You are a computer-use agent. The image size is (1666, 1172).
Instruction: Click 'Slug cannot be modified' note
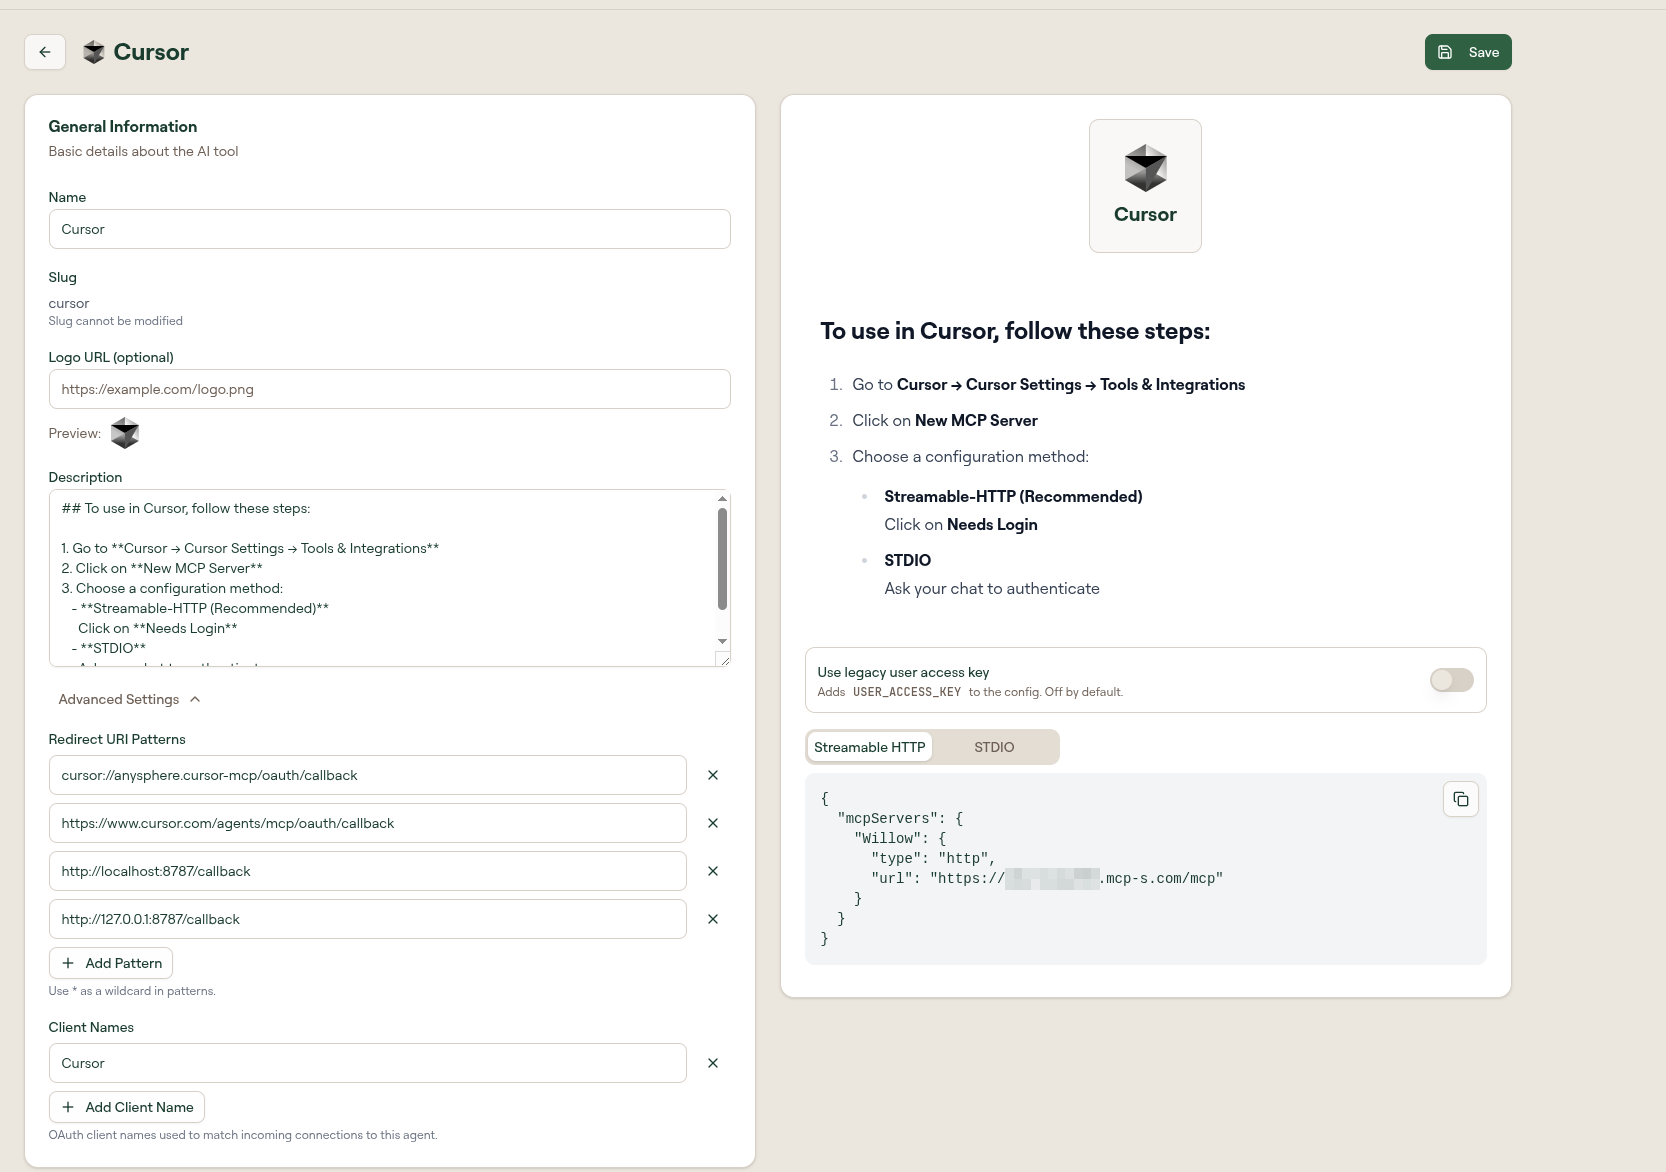pos(116,321)
